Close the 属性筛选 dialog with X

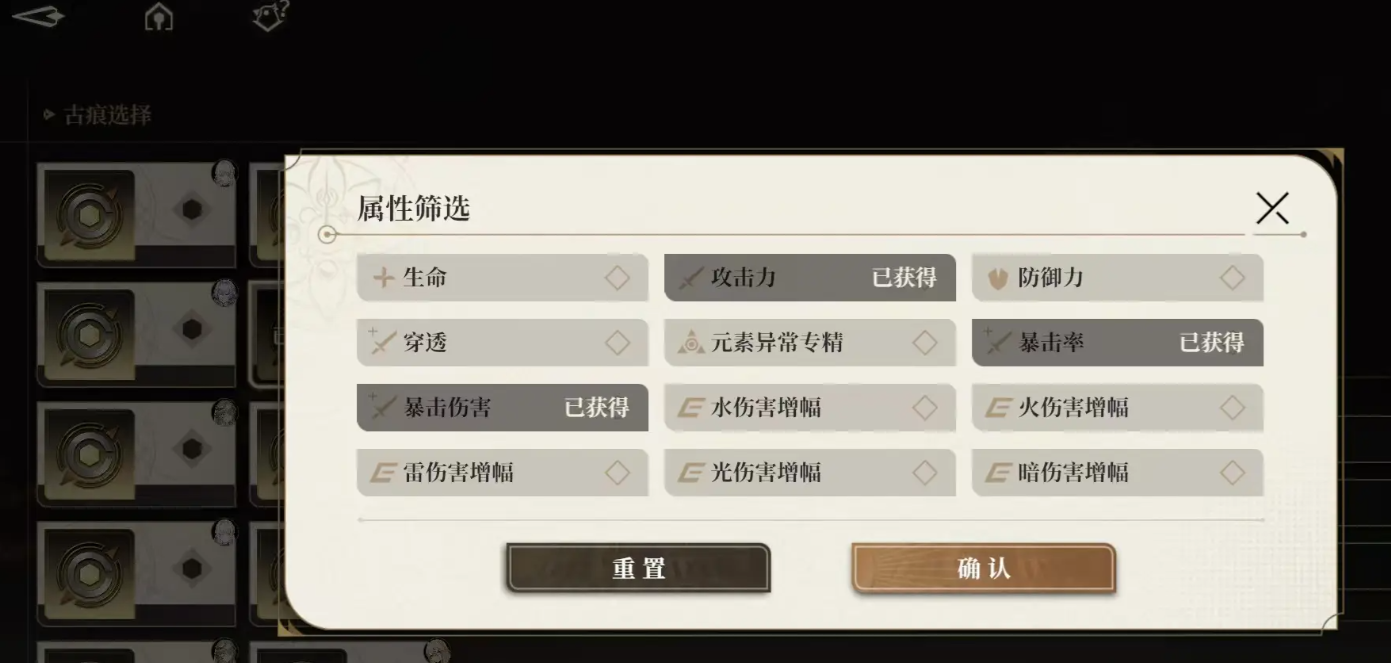coord(1272,208)
